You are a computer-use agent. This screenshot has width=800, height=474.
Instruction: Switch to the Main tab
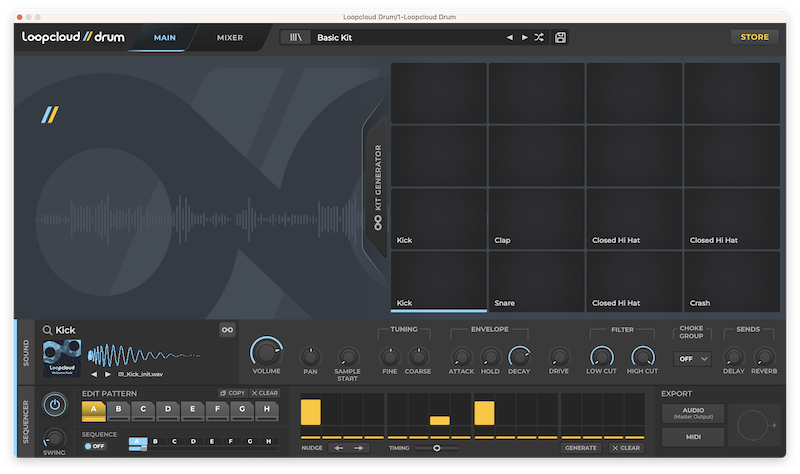coord(165,38)
